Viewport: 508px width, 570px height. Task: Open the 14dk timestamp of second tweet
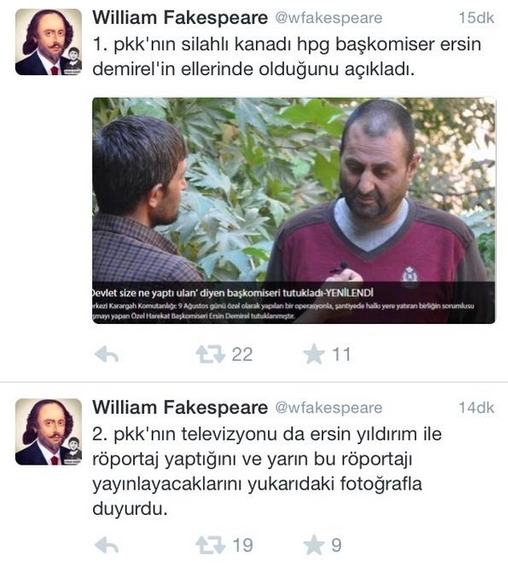[x=476, y=408]
